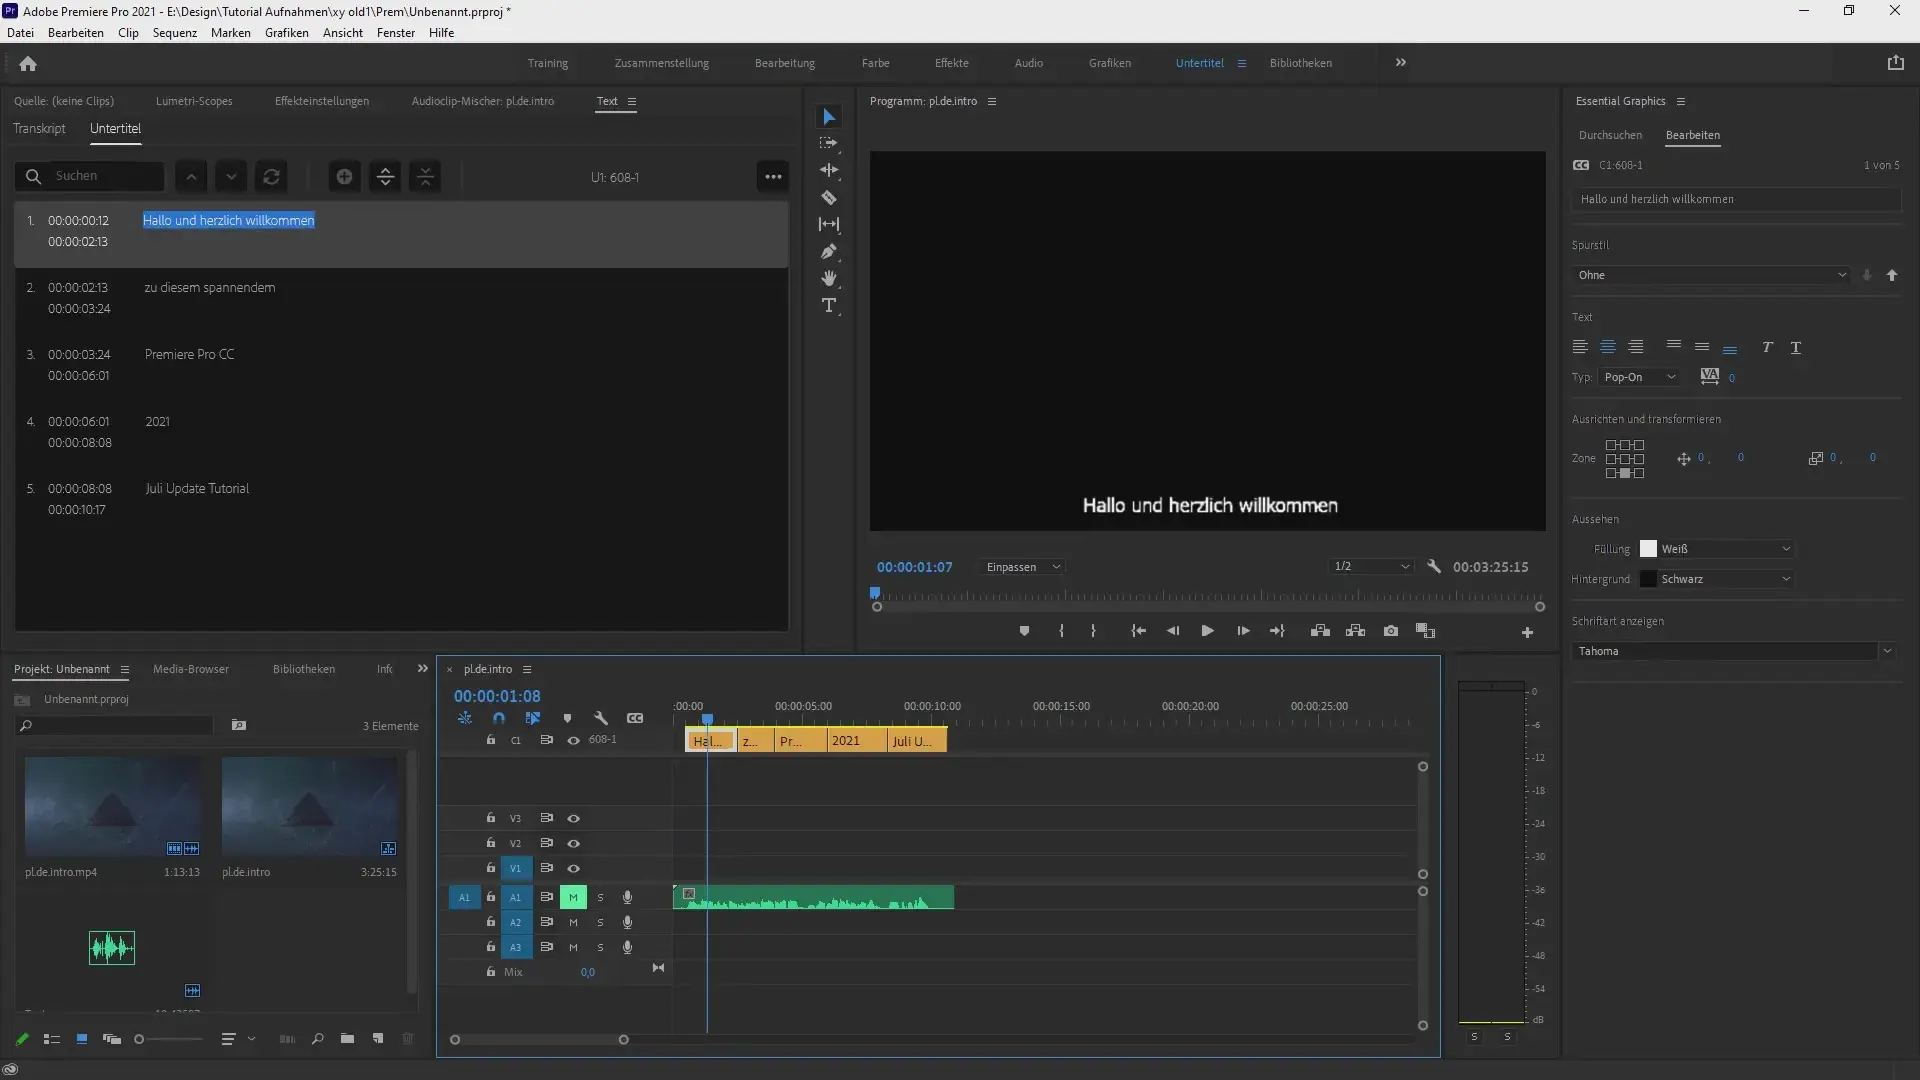Toggle V2 track output eye

pyautogui.click(x=573, y=844)
